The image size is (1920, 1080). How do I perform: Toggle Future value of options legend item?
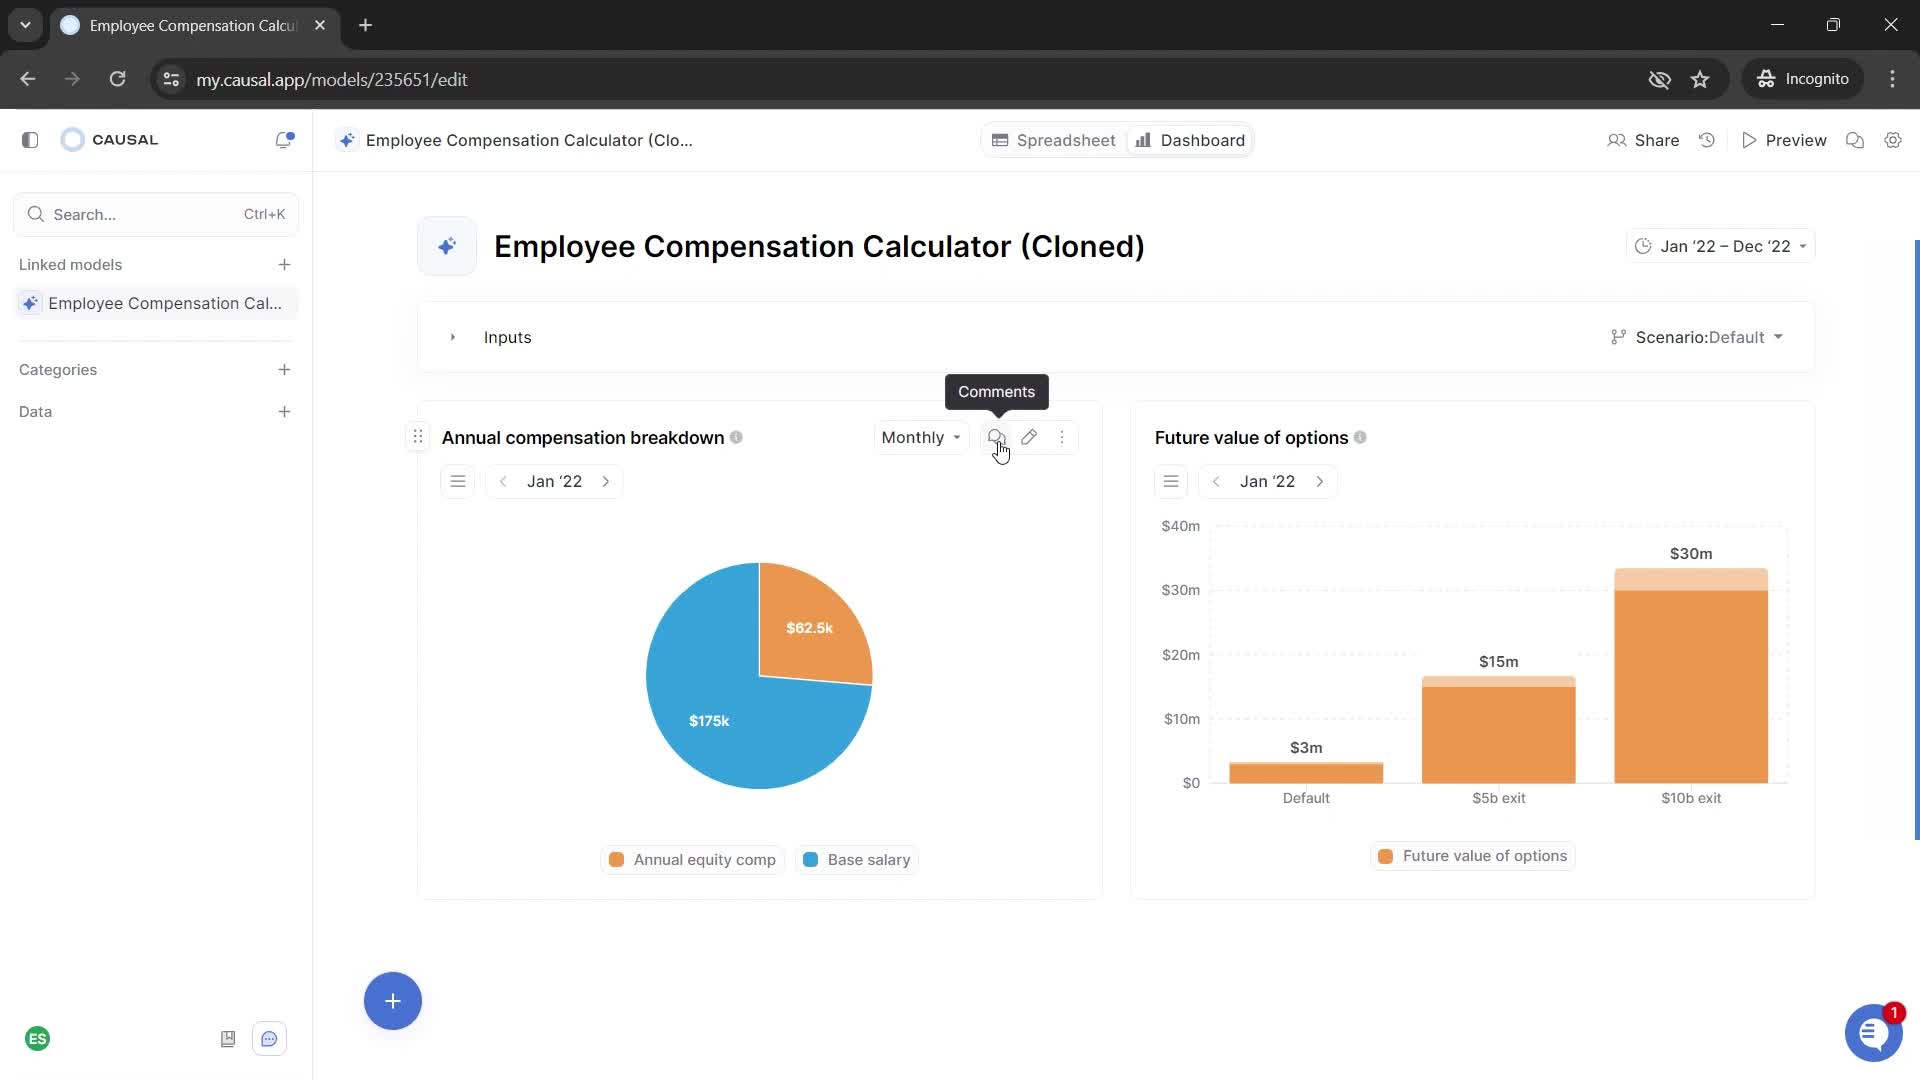click(1472, 856)
